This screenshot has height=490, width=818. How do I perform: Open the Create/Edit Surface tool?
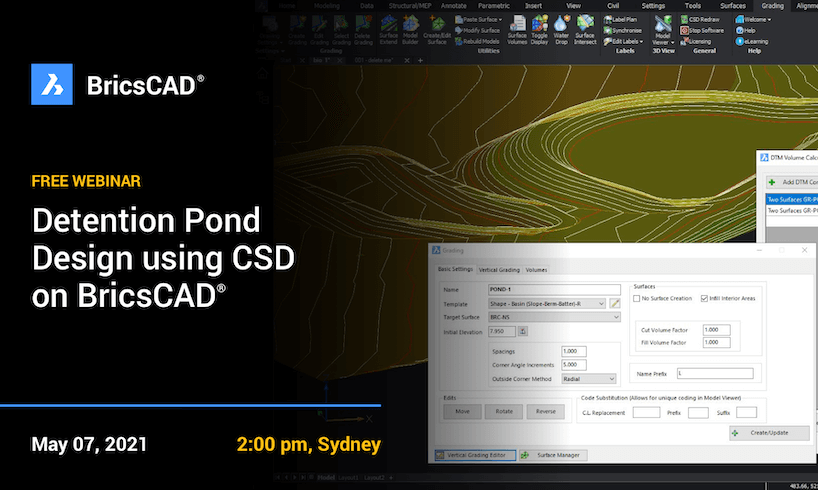click(x=437, y=30)
